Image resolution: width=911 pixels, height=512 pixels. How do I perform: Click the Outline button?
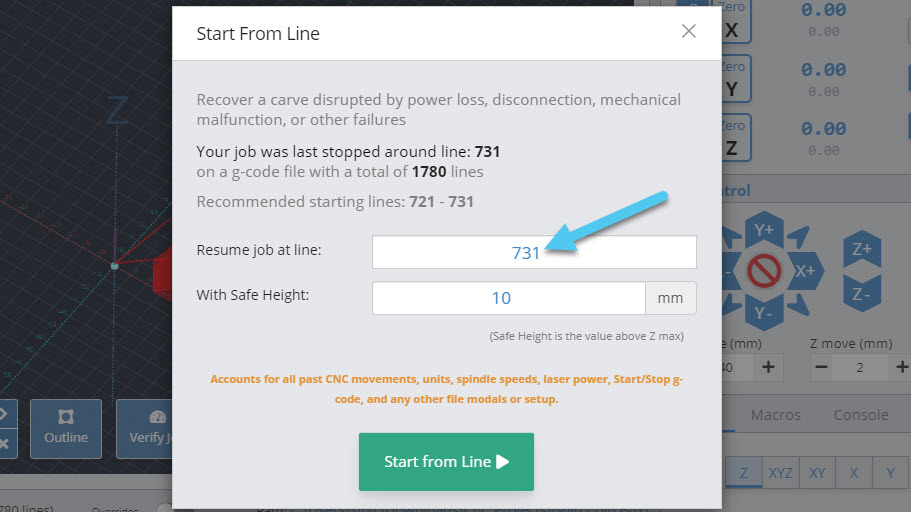pos(66,428)
